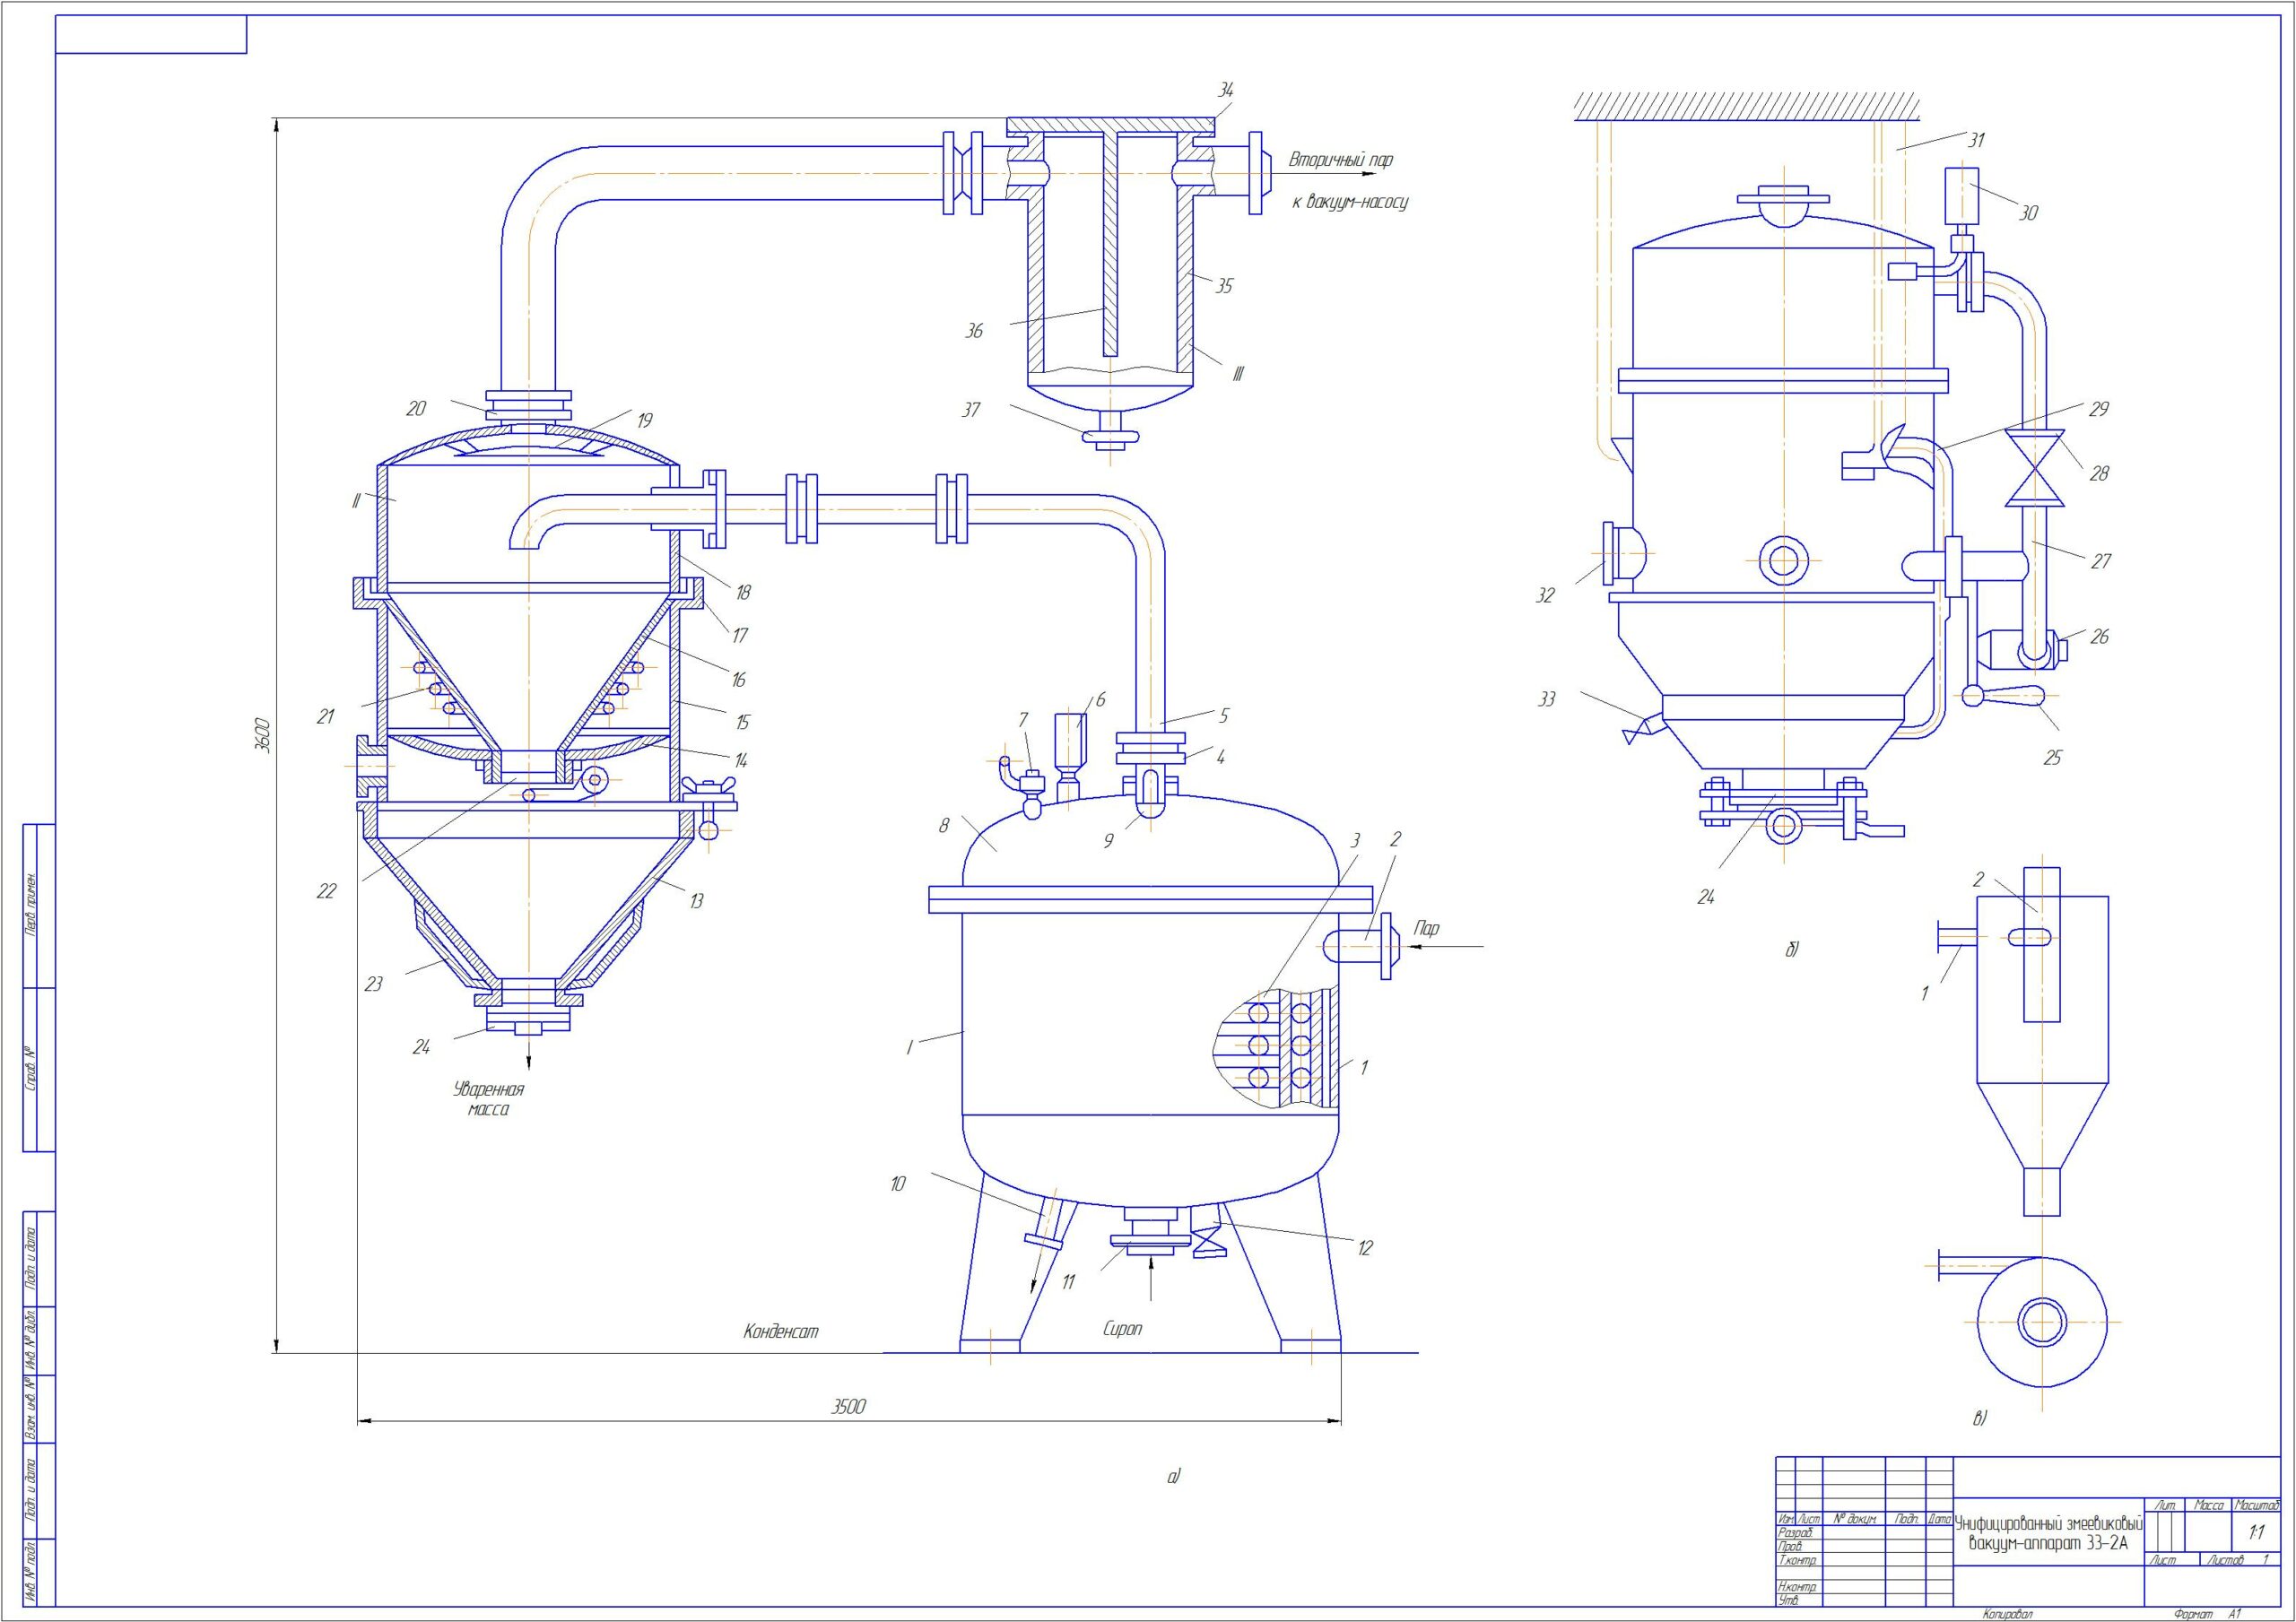Click the 'Формат A1' text below frame

2208,1614
